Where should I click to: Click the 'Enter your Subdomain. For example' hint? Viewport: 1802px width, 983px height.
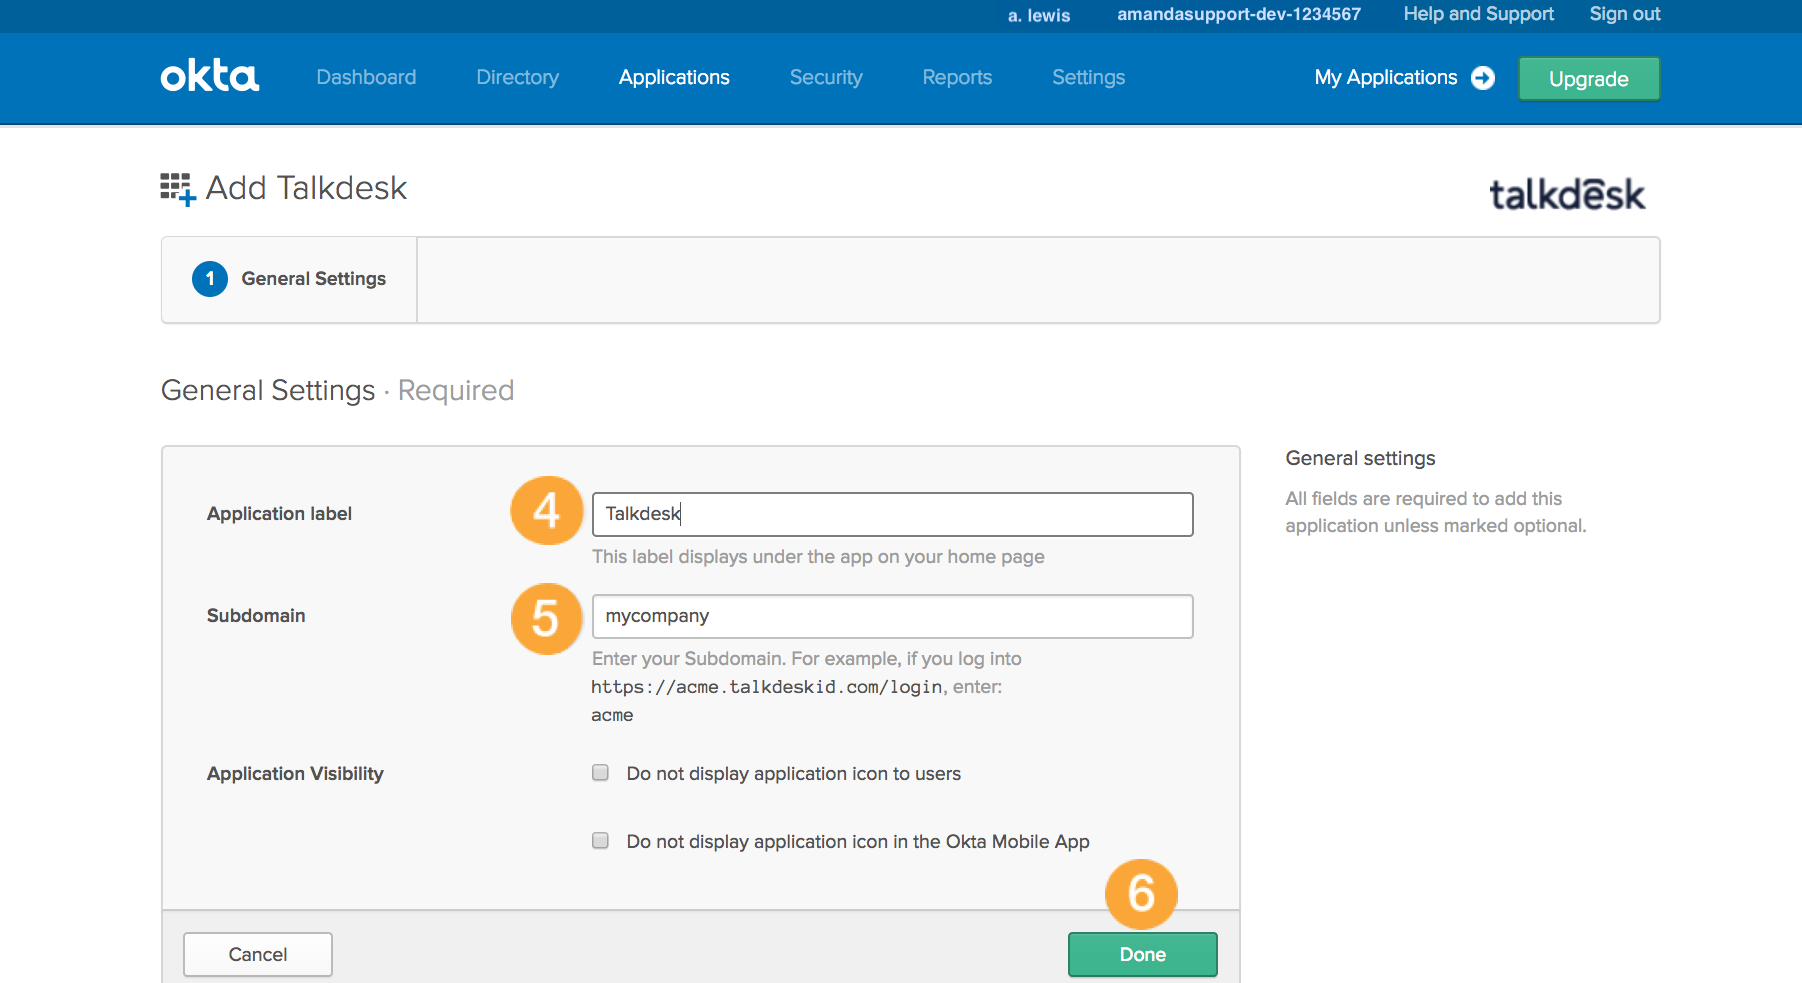click(x=807, y=659)
